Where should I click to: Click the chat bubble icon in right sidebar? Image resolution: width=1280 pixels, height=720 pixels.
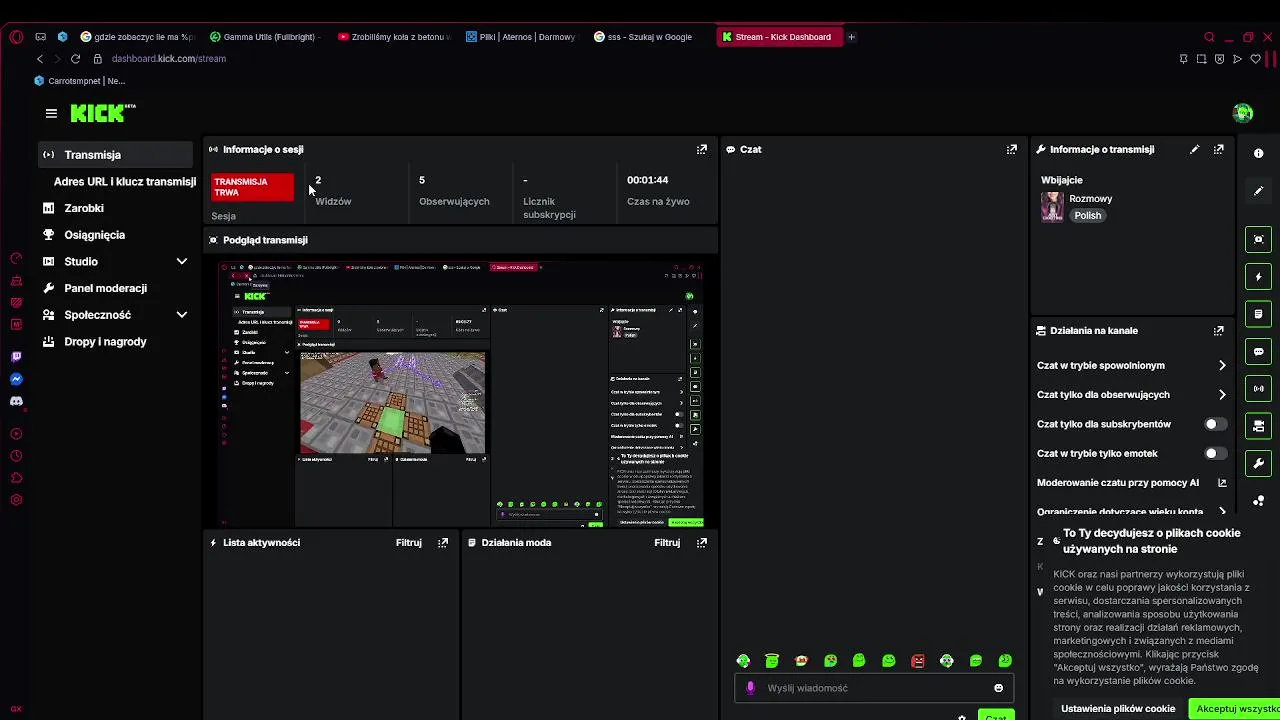point(1259,351)
